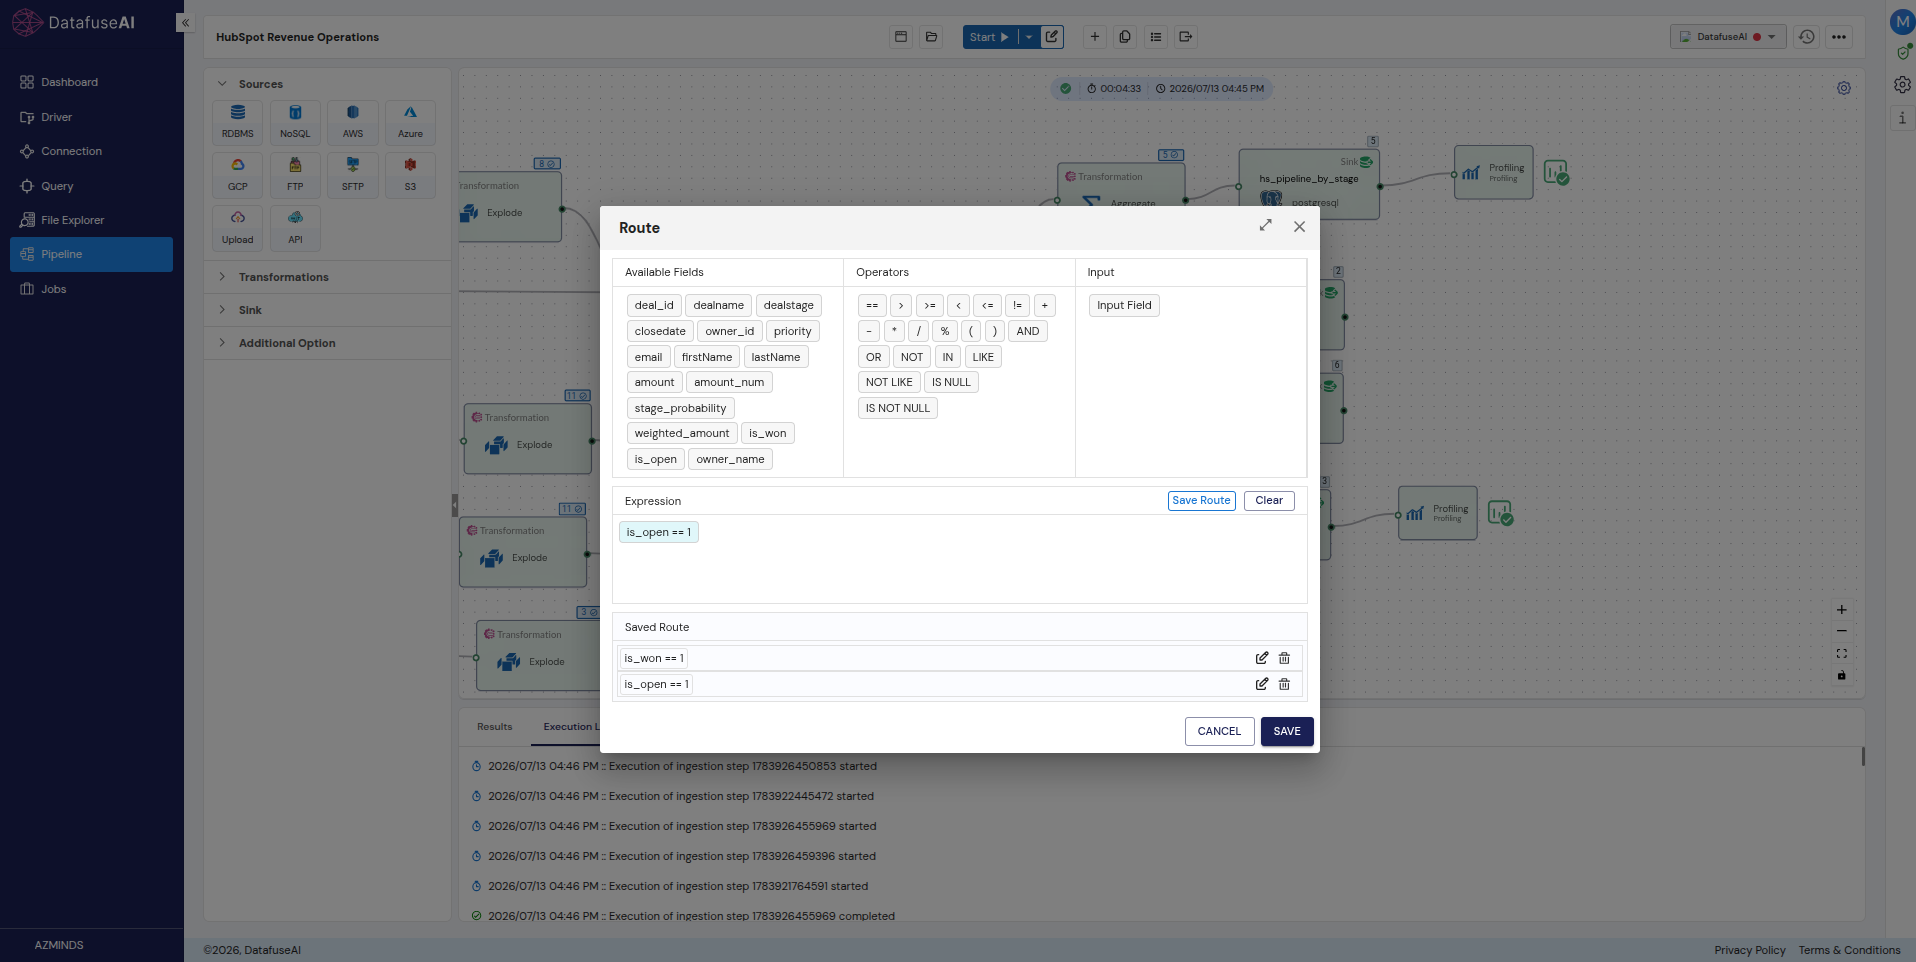Open Jobs in the sidebar
1916x962 pixels.
point(91,289)
